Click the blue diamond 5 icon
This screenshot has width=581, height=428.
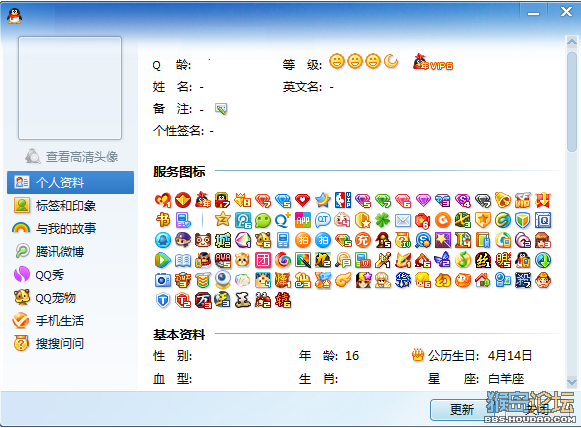point(283,200)
